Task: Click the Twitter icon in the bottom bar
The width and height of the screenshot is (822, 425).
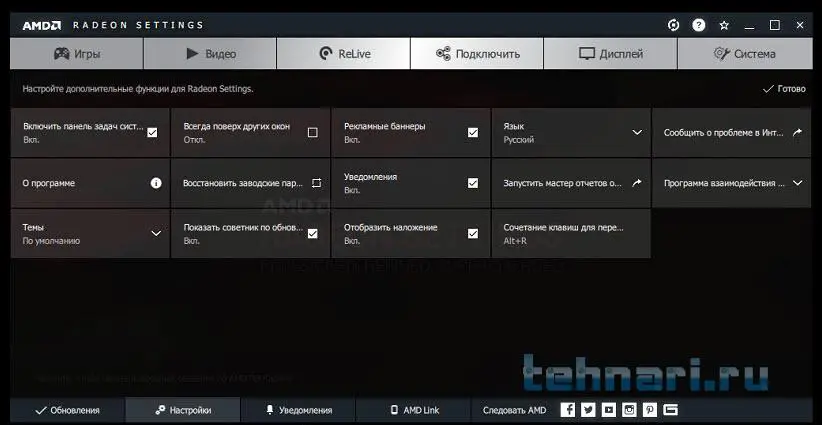Action: (588, 410)
